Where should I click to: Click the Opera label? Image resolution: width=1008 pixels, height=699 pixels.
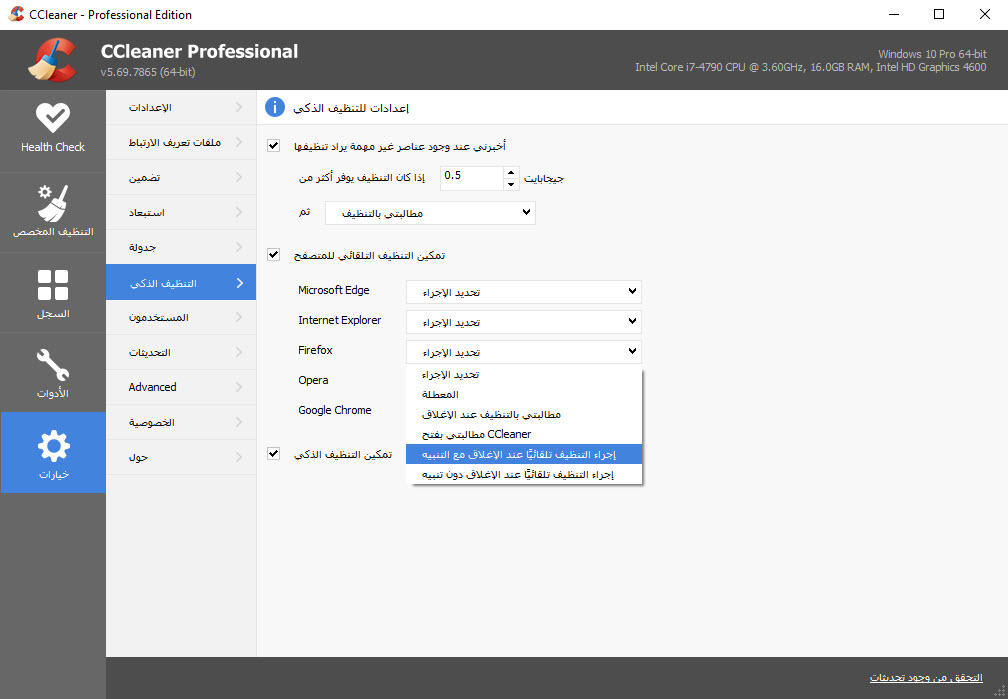tap(313, 380)
